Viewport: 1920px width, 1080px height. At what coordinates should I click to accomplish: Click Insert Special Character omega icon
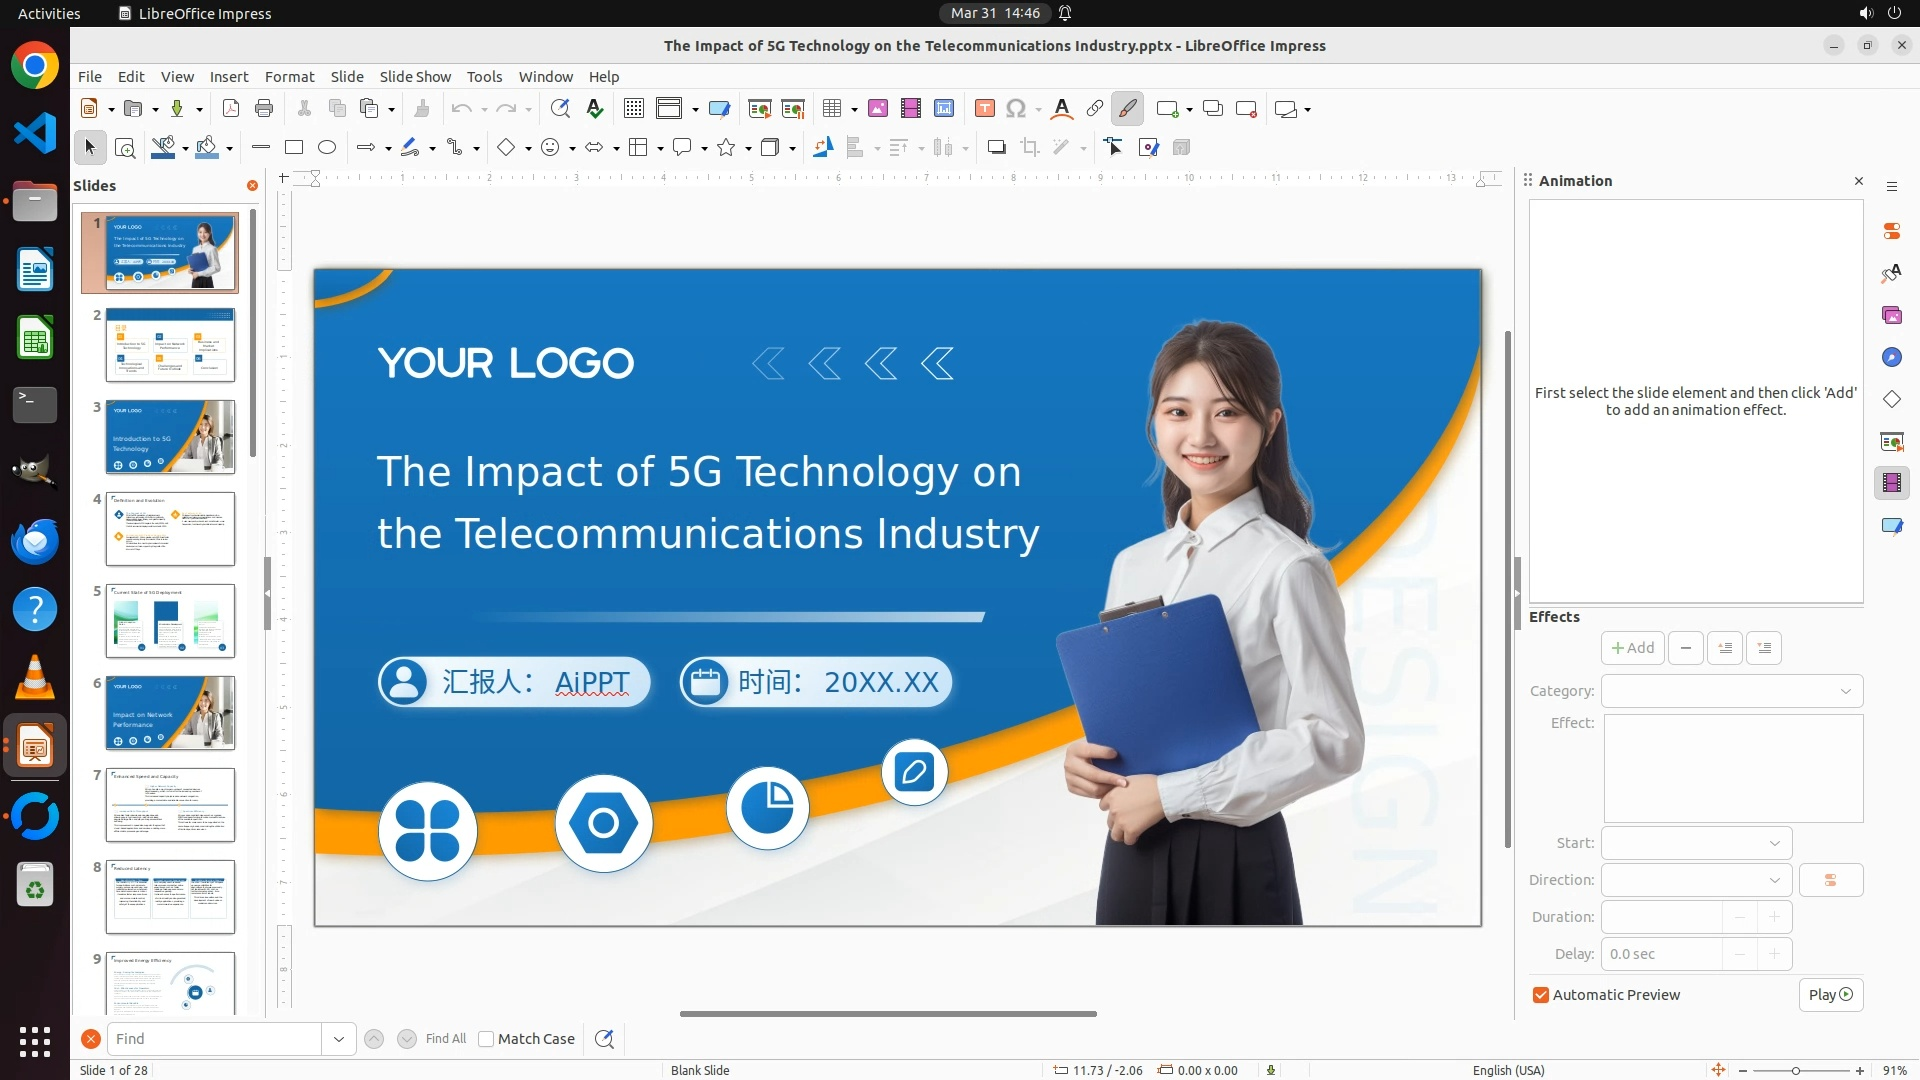point(1016,109)
